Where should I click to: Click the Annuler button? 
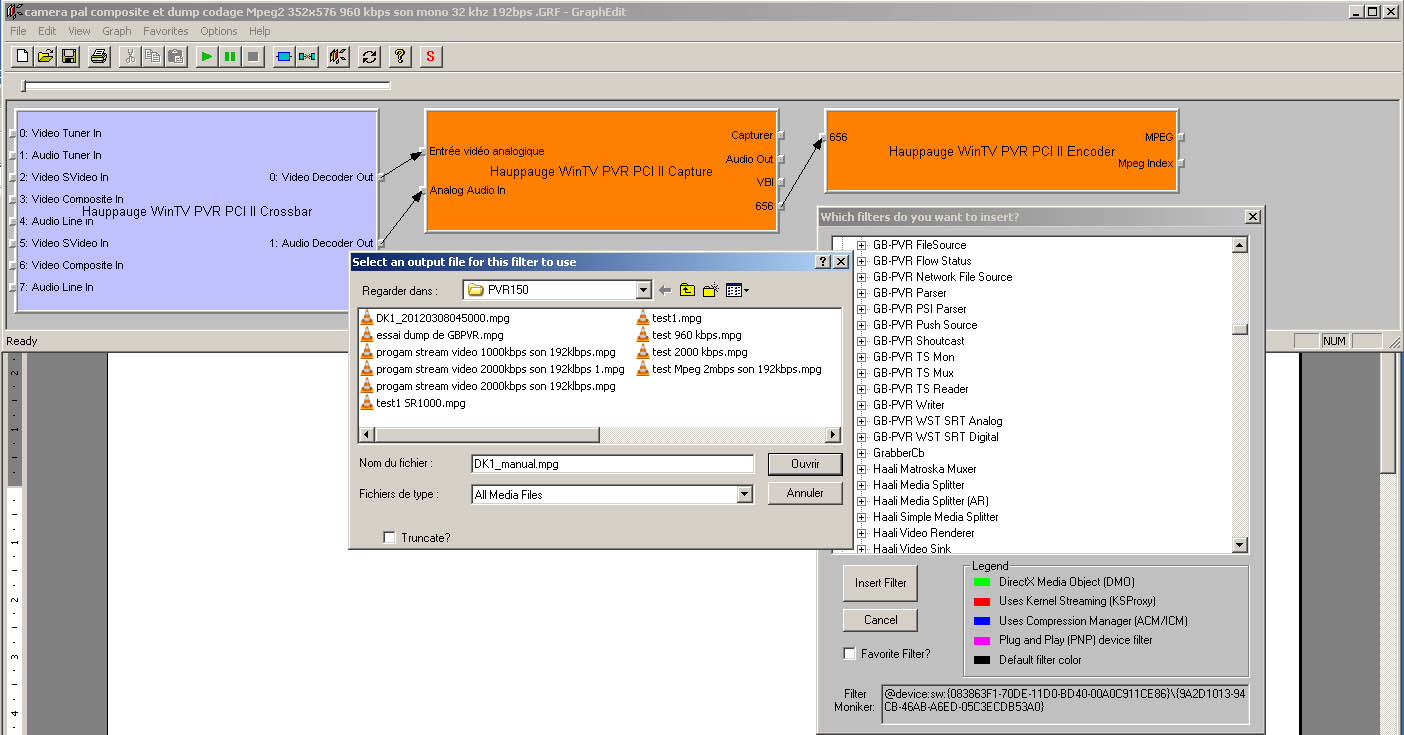804,493
